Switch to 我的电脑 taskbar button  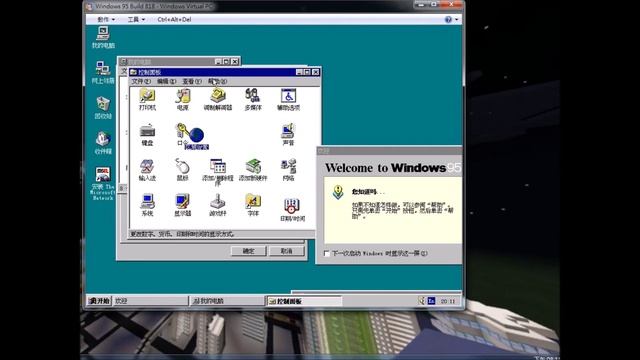tap(227, 301)
